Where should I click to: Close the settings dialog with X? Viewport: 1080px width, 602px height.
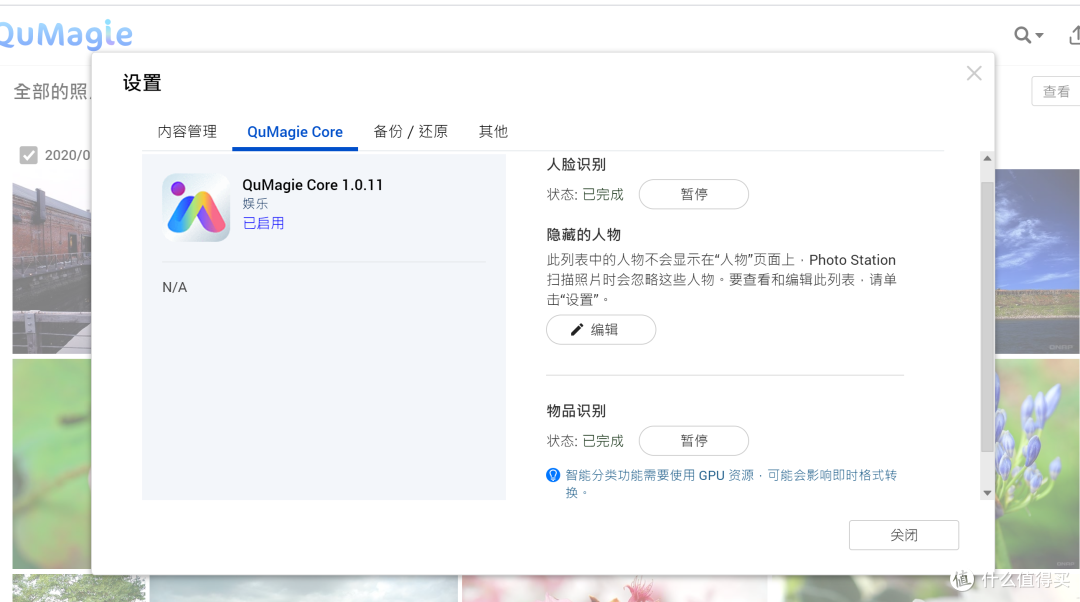pos(974,73)
